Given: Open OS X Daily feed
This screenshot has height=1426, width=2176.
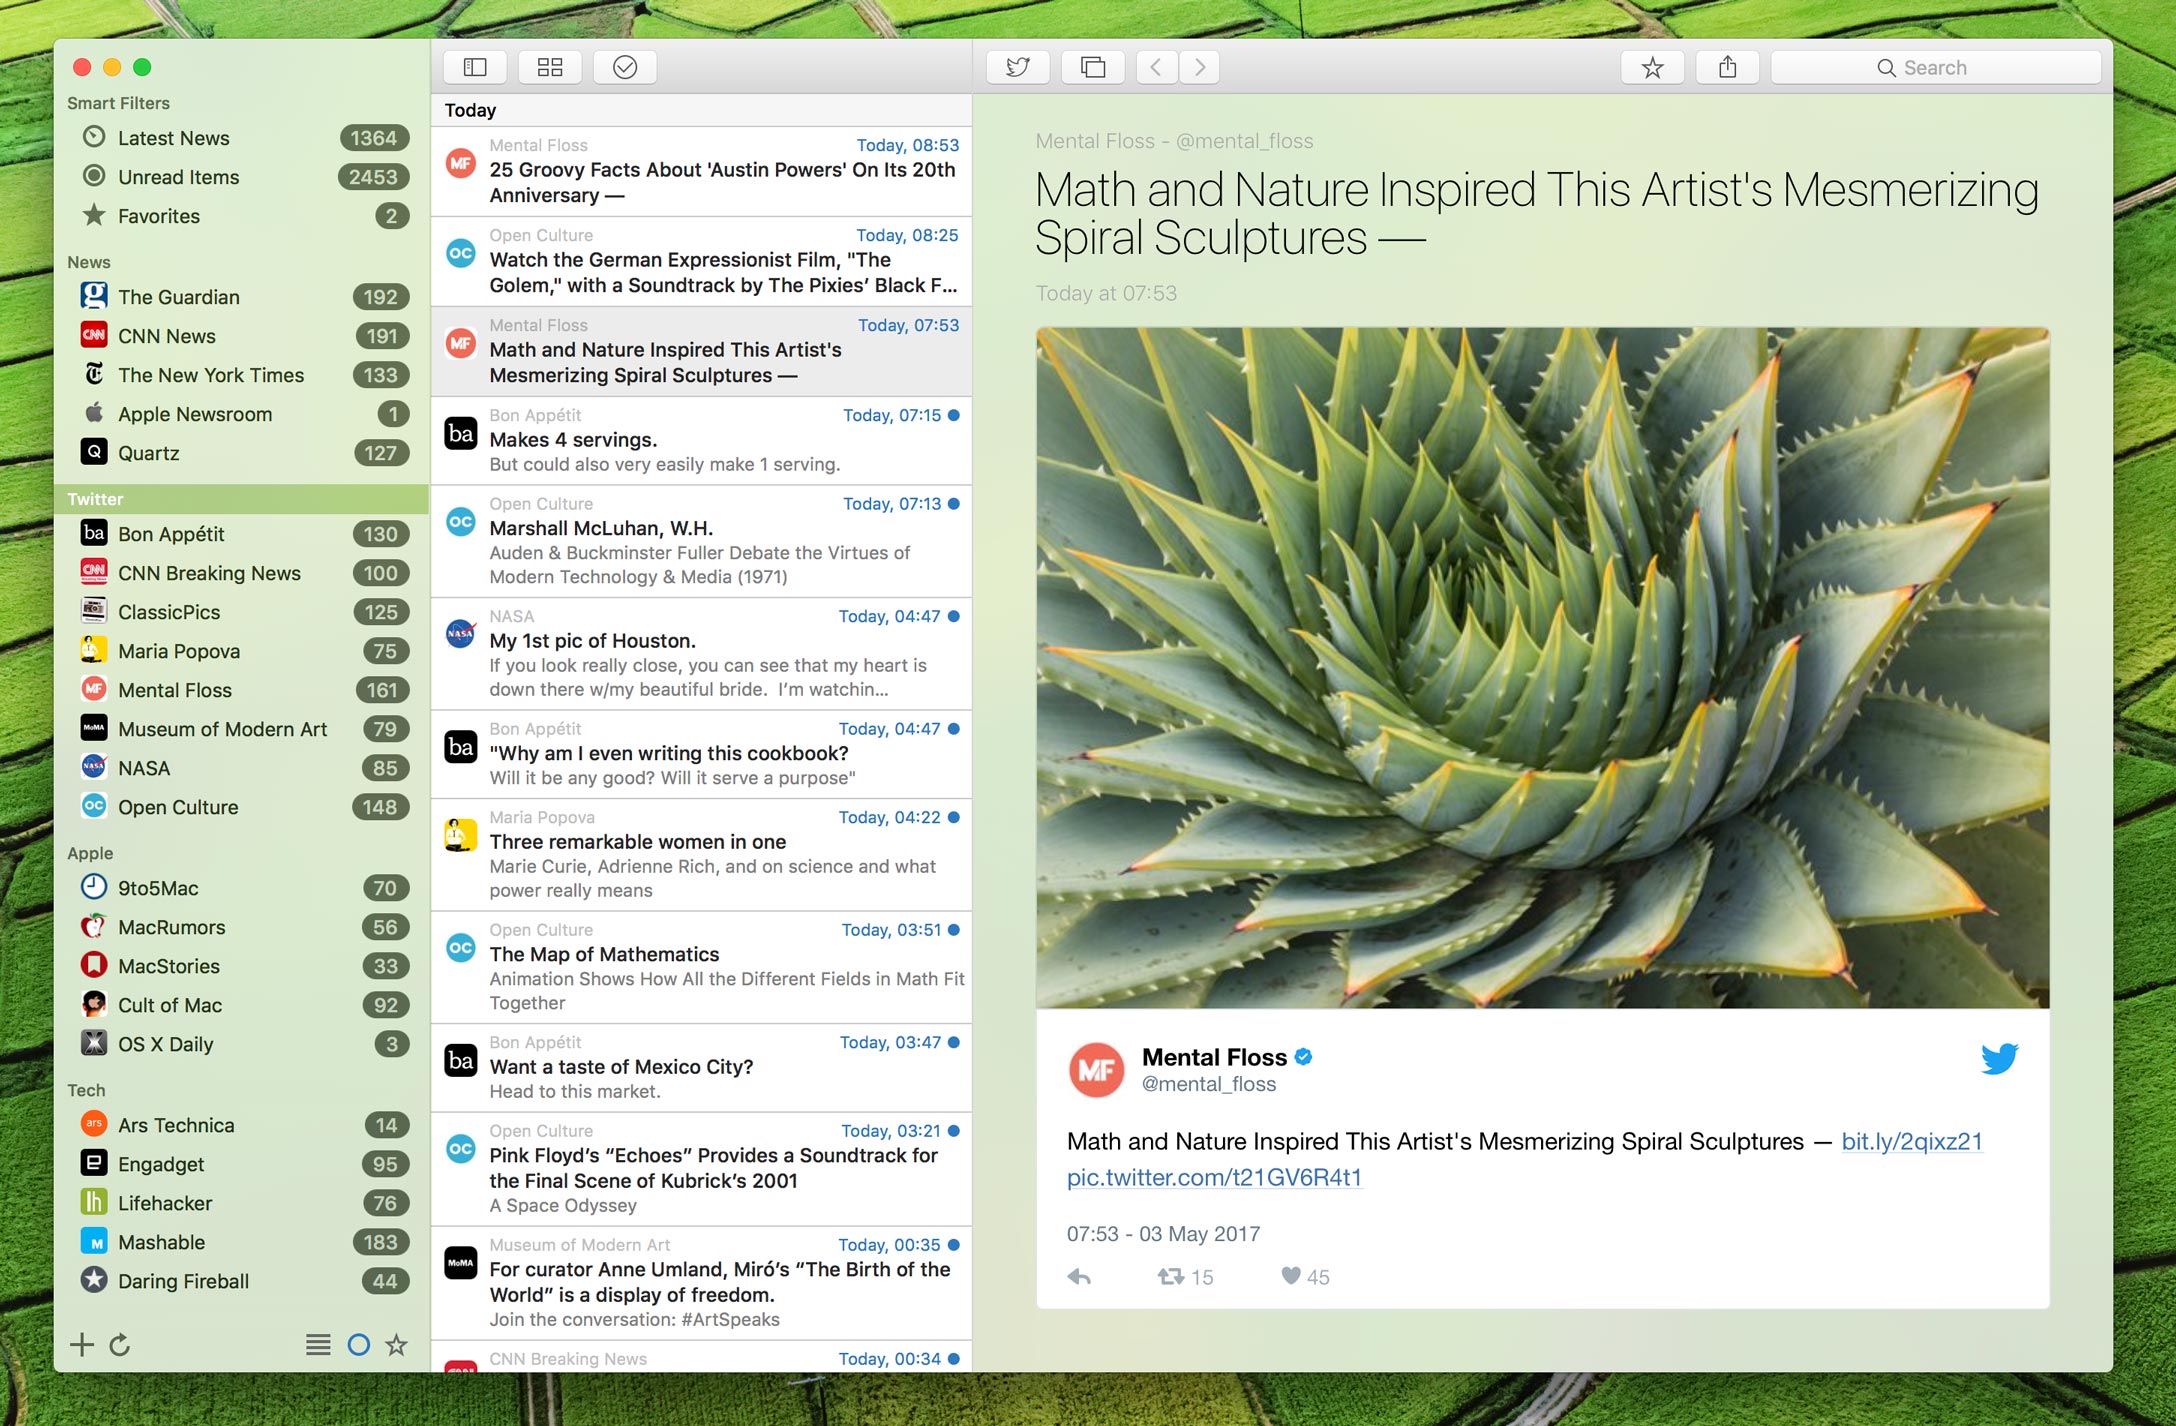Looking at the screenshot, I should point(242,1044).
